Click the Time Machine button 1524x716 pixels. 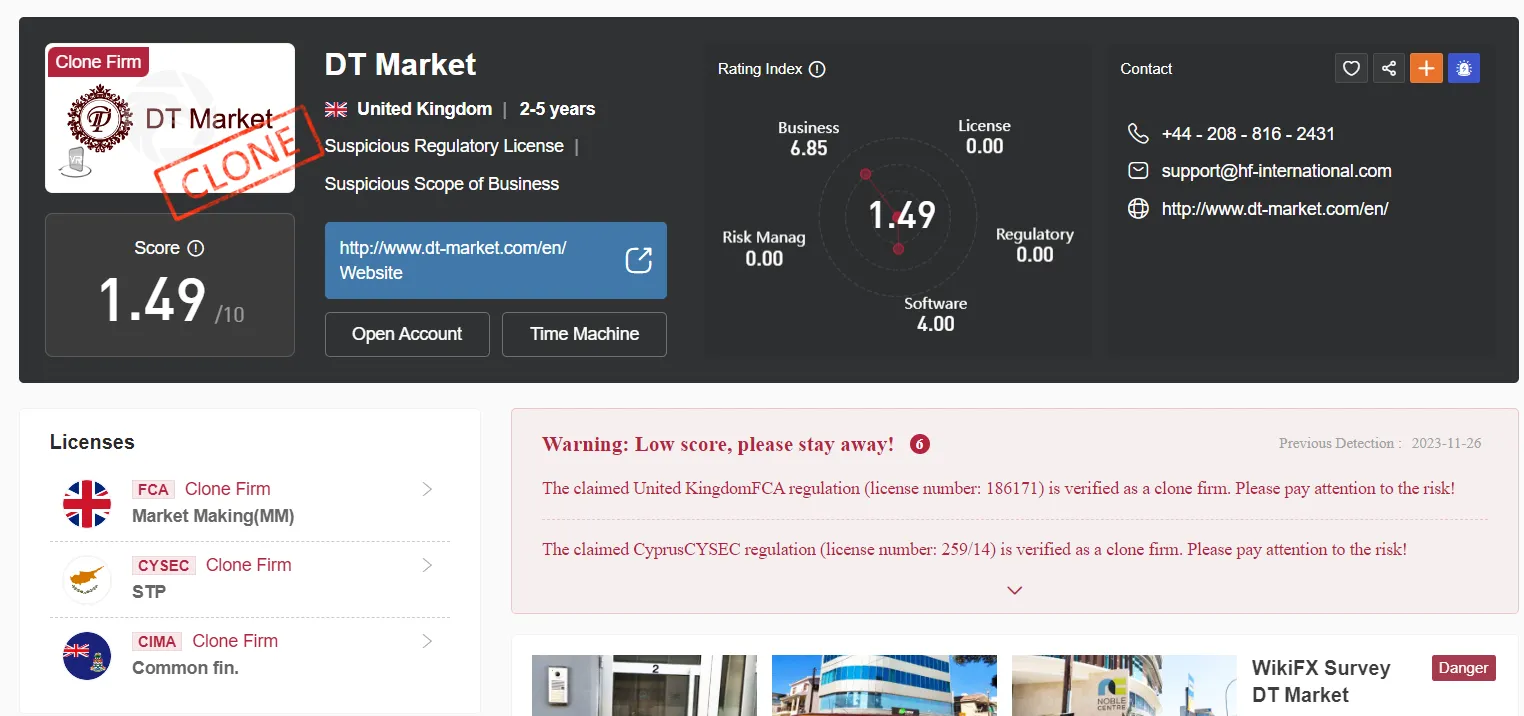pyautogui.click(x=584, y=334)
